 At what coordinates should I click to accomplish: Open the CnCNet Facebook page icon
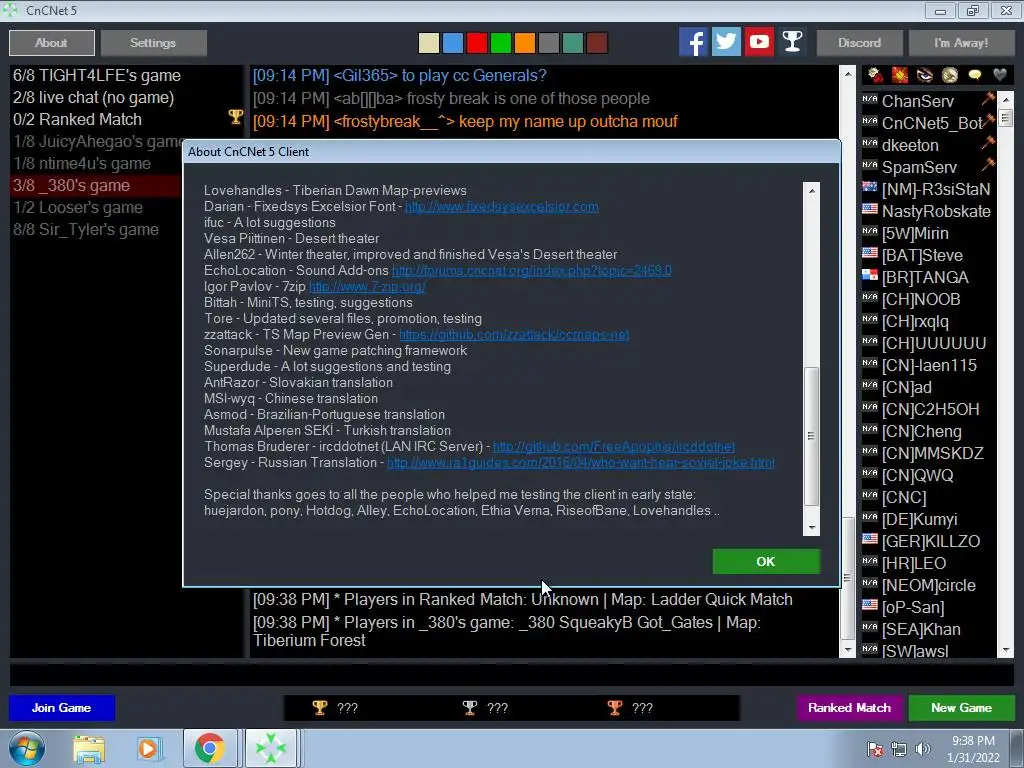(x=693, y=42)
